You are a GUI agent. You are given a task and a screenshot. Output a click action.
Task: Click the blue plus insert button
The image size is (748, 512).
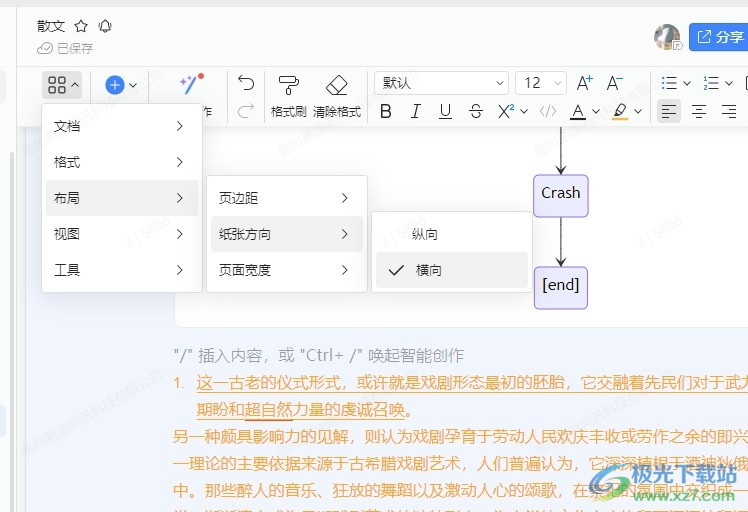[114, 85]
